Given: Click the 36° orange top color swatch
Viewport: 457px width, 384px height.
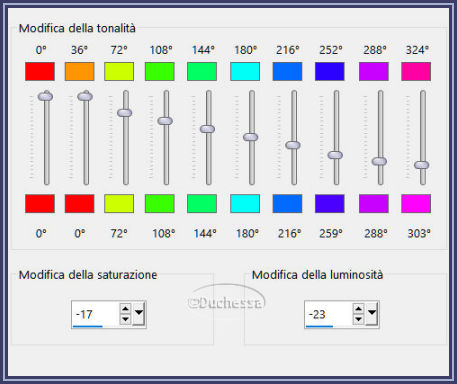Looking at the screenshot, I should pyautogui.click(x=79, y=71).
